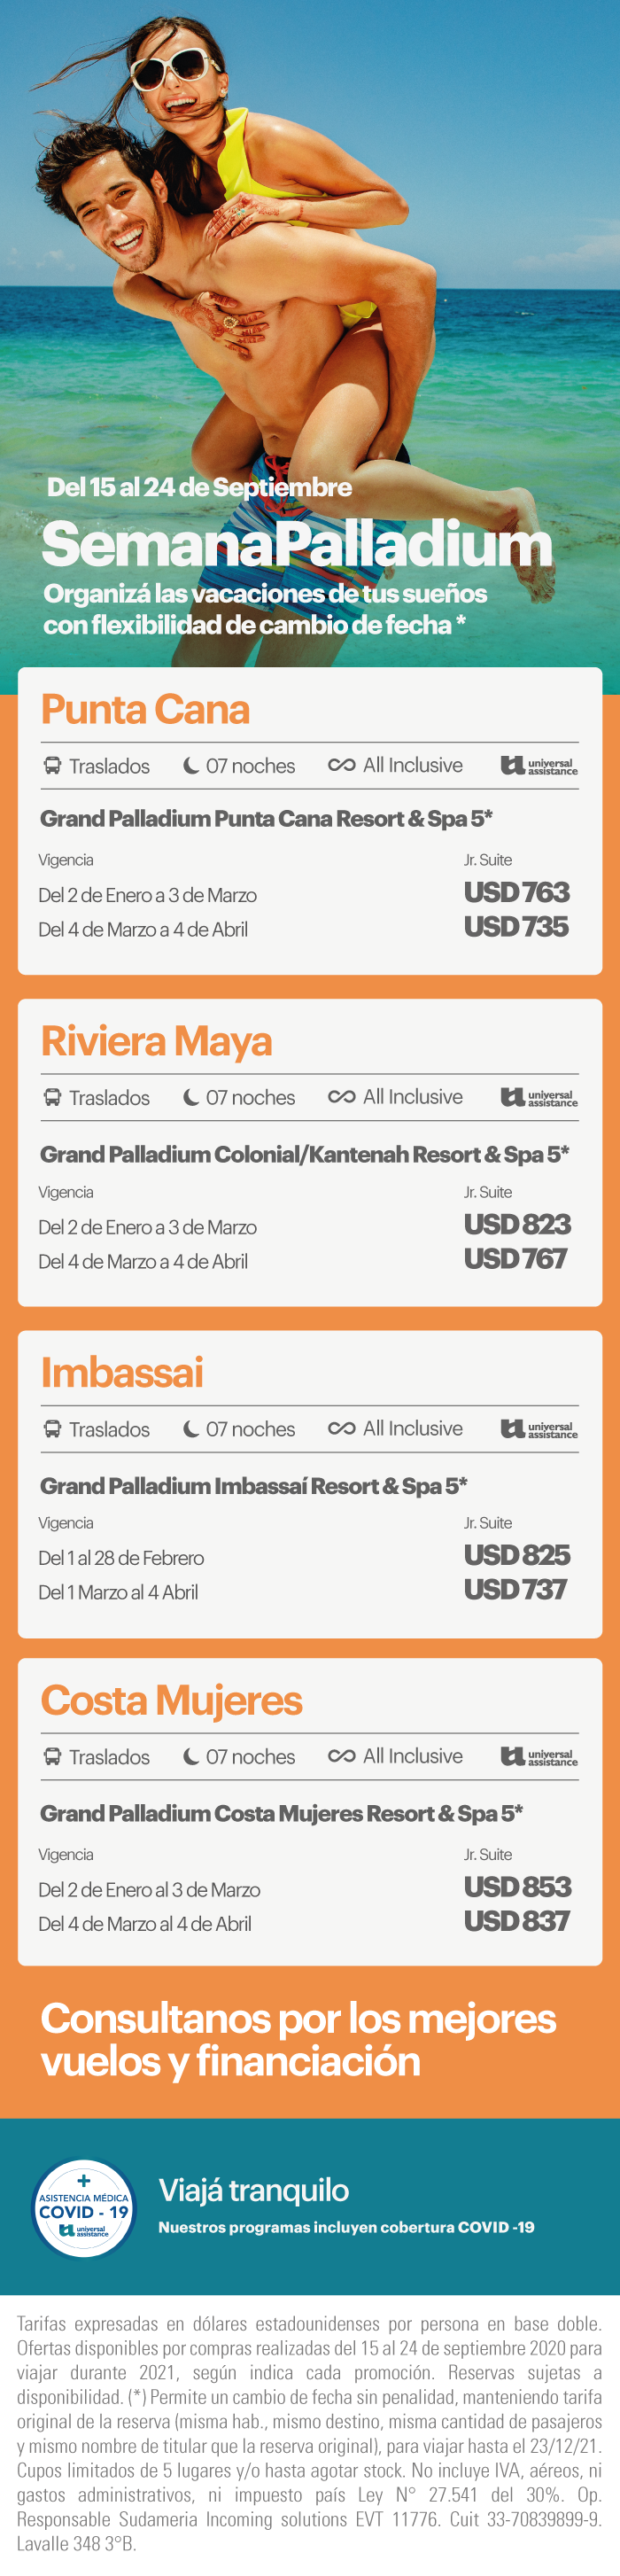620x2576 pixels.
Task: Open the Imbassai destination heading
Action: coord(122,1372)
